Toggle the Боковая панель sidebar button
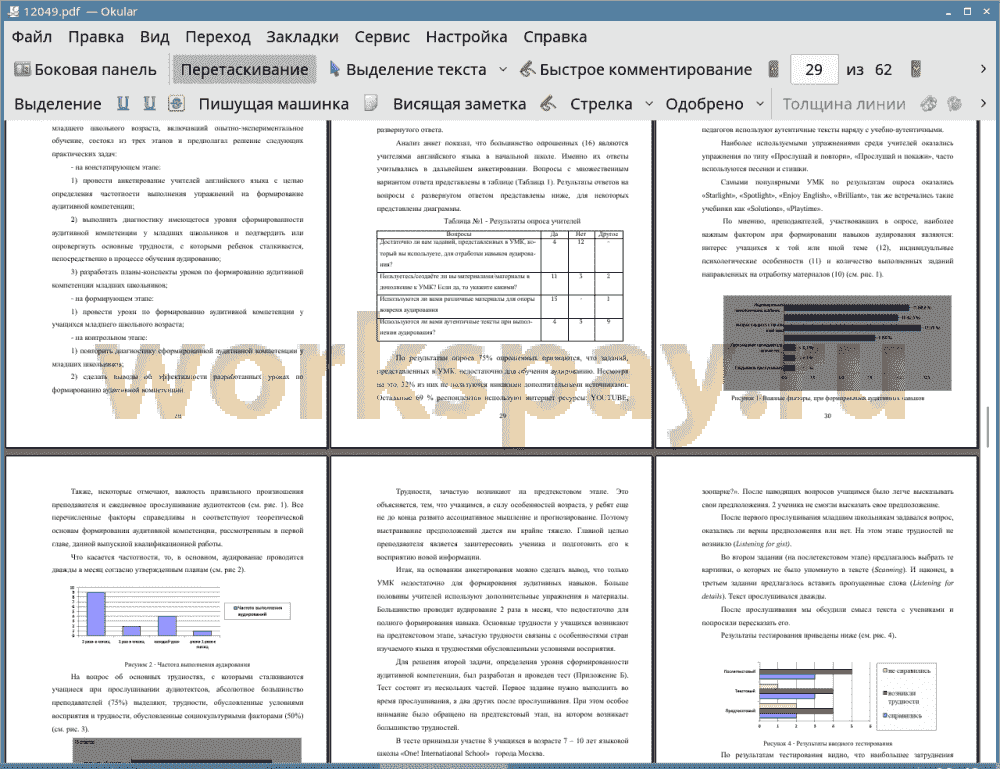1000x769 pixels. tap(85, 70)
